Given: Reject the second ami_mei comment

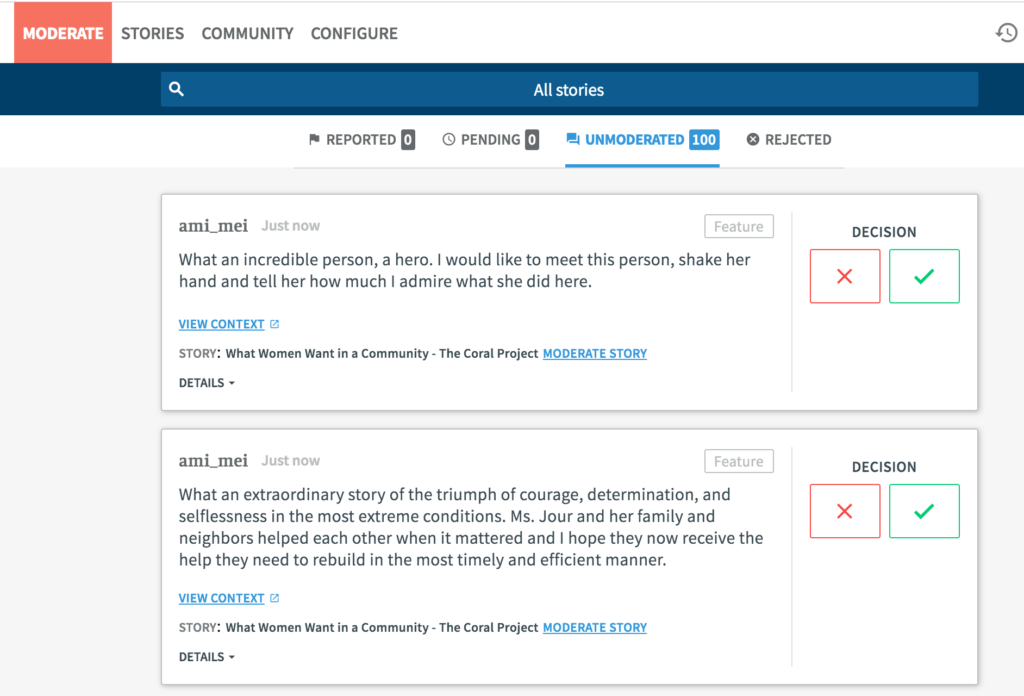Looking at the screenshot, I should pyautogui.click(x=845, y=511).
